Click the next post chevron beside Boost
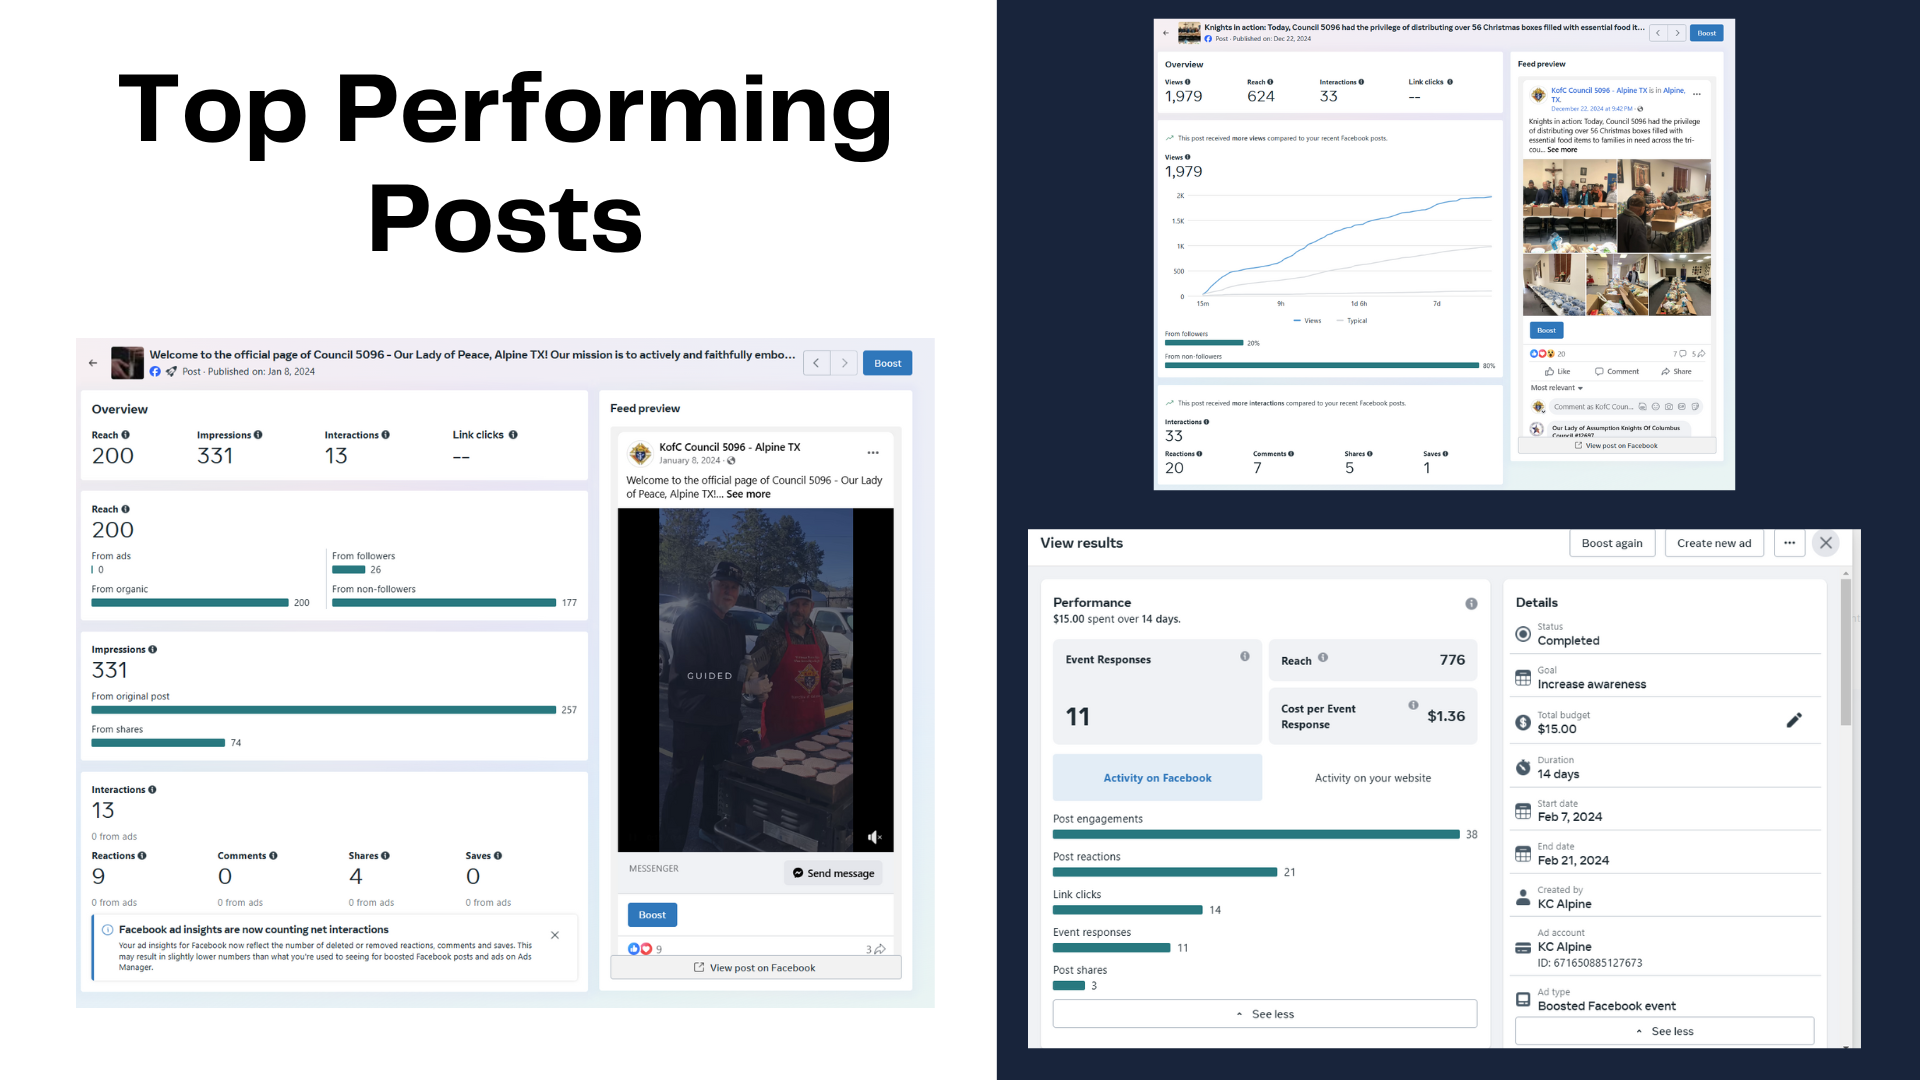Screen dimensions: 1920x1080 [844, 363]
